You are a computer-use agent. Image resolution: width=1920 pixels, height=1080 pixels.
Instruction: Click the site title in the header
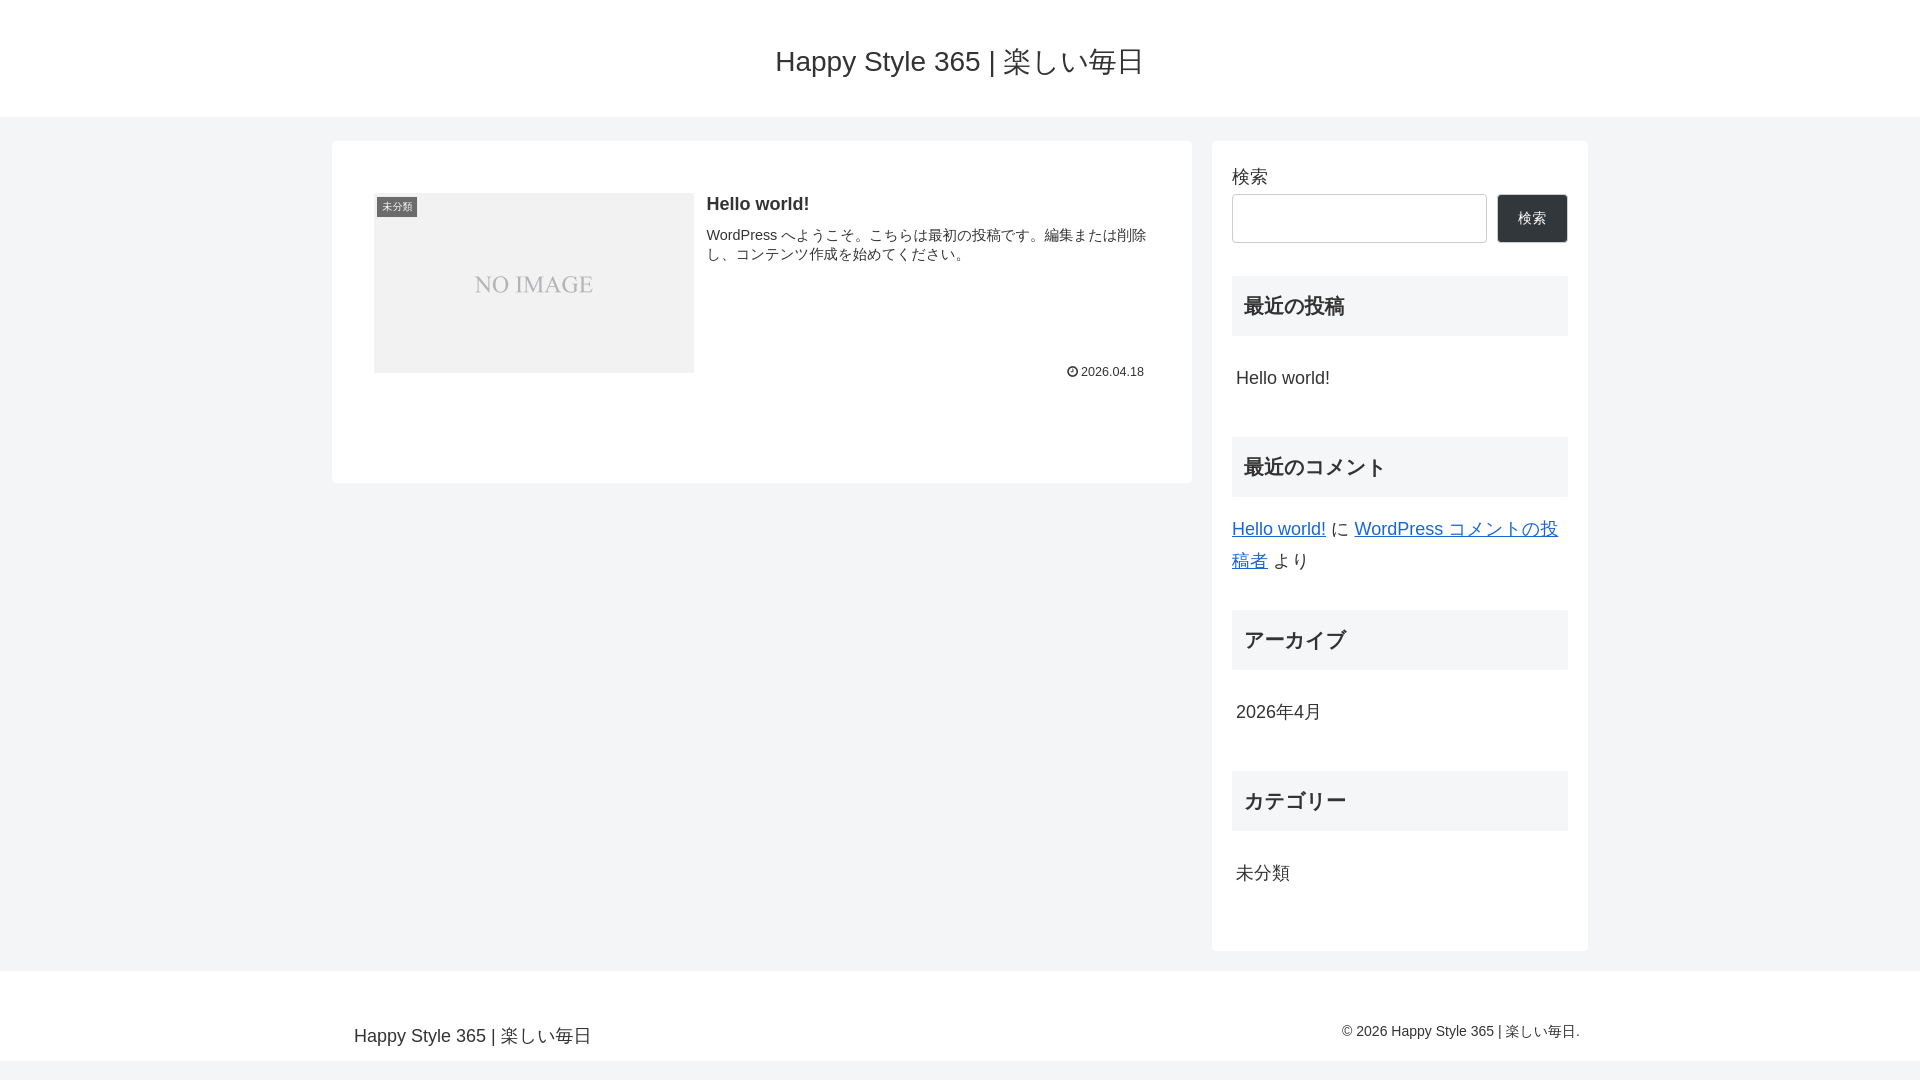tap(959, 62)
